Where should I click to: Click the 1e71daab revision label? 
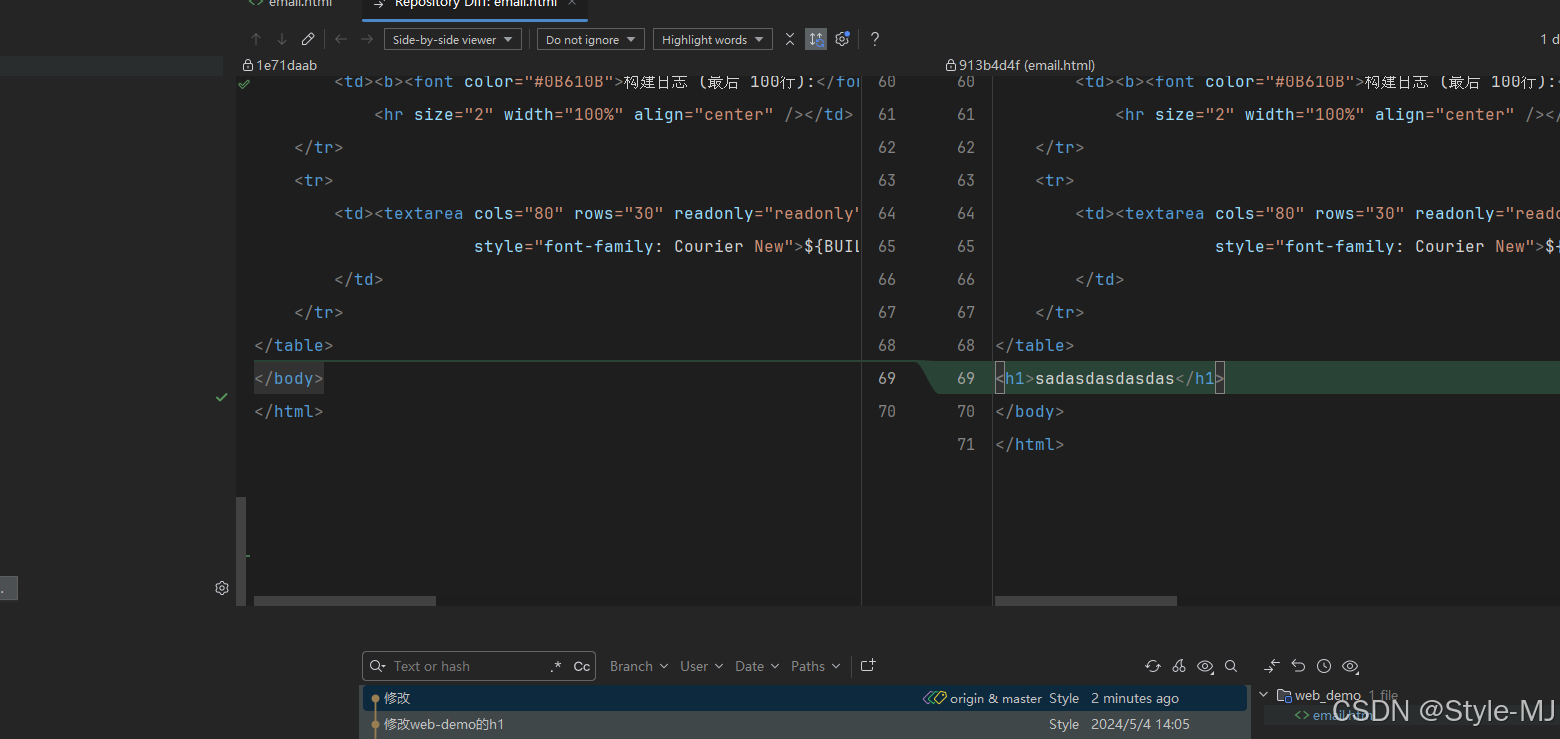tap(287, 65)
